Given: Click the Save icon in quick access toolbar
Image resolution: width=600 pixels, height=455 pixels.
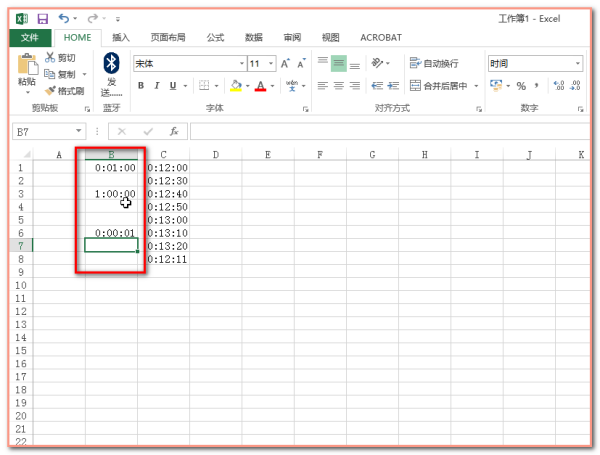Looking at the screenshot, I should tap(42, 19).
